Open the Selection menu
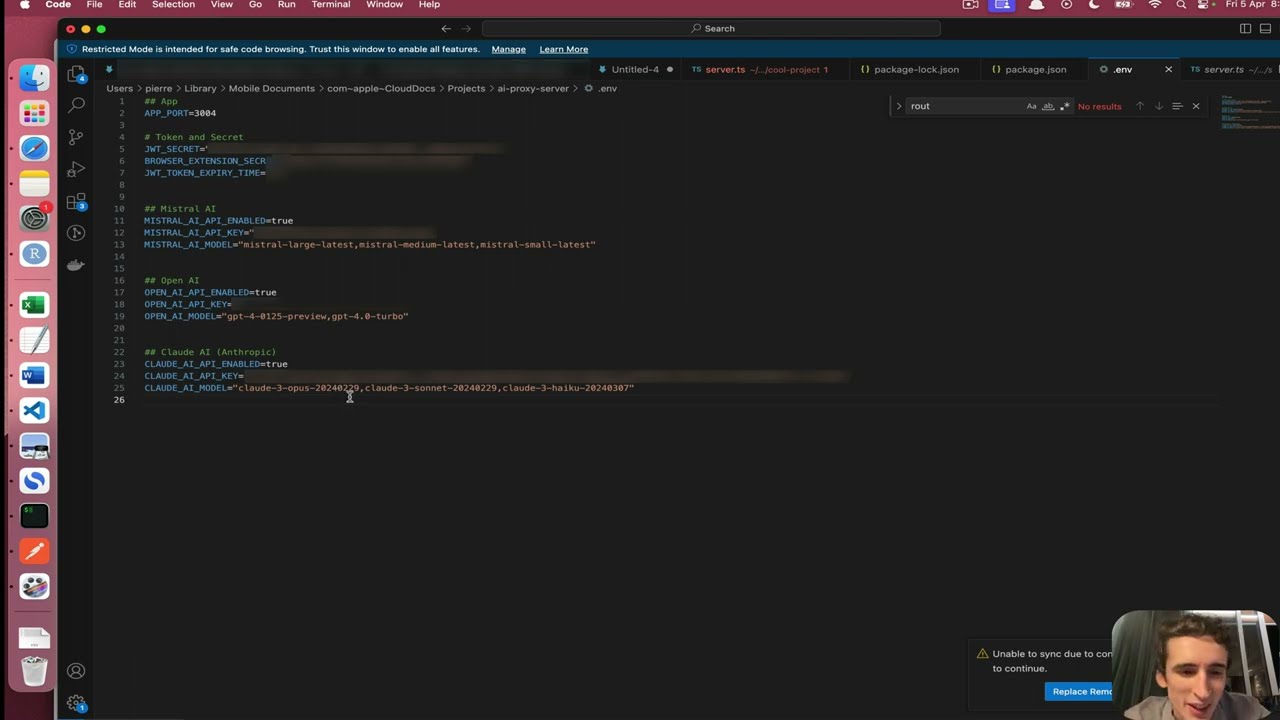 [173, 5]
